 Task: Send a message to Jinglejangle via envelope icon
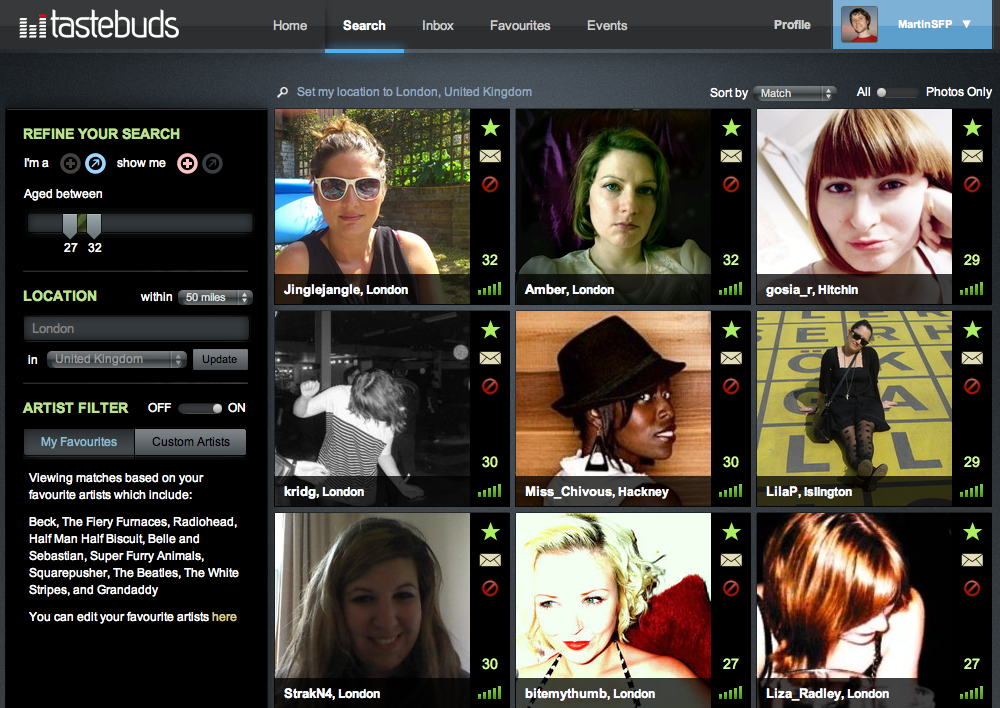[x=490, y=156]
